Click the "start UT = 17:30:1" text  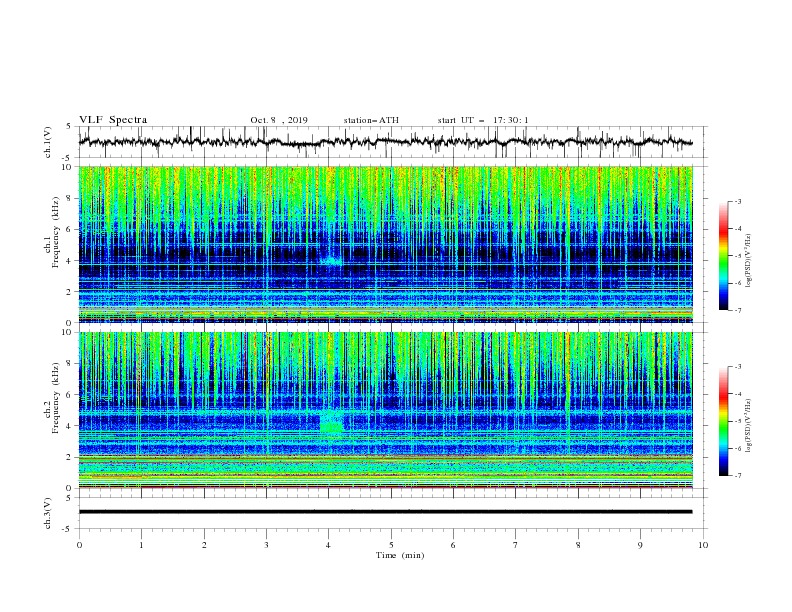click(x=483, y=120)
